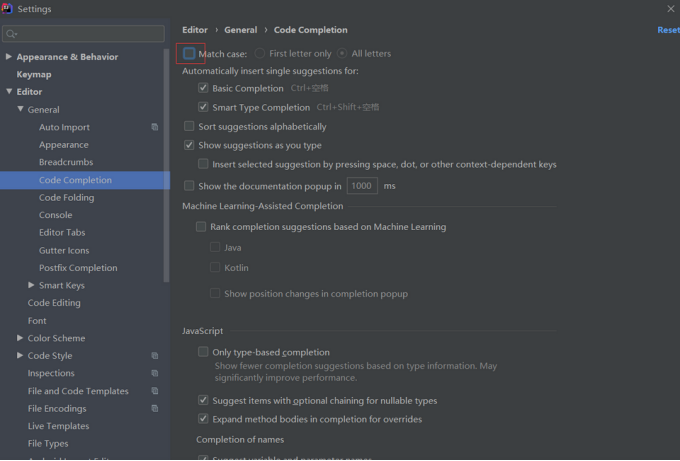This screenshot has width=680, height=461.
Task: Enable the Match case checkbox
Action: tap(189, 53)
